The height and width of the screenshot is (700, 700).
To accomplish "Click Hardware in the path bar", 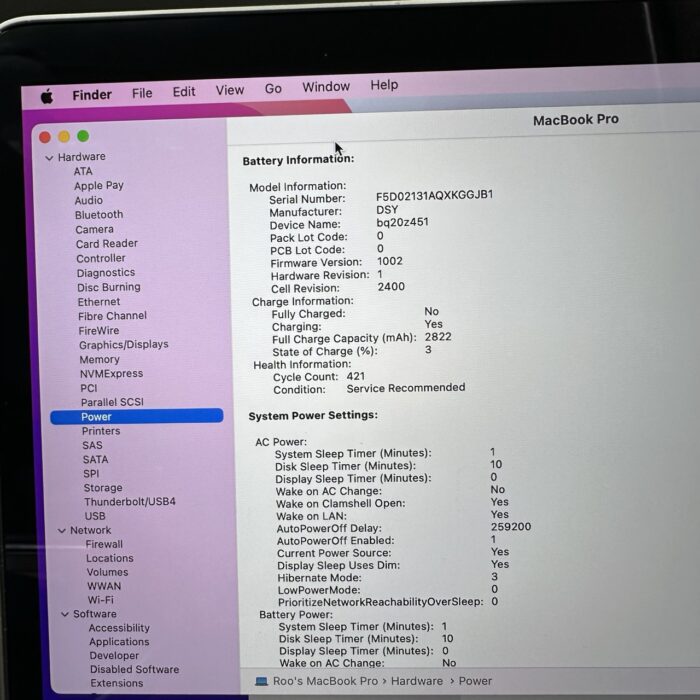I will coord(417,681).
